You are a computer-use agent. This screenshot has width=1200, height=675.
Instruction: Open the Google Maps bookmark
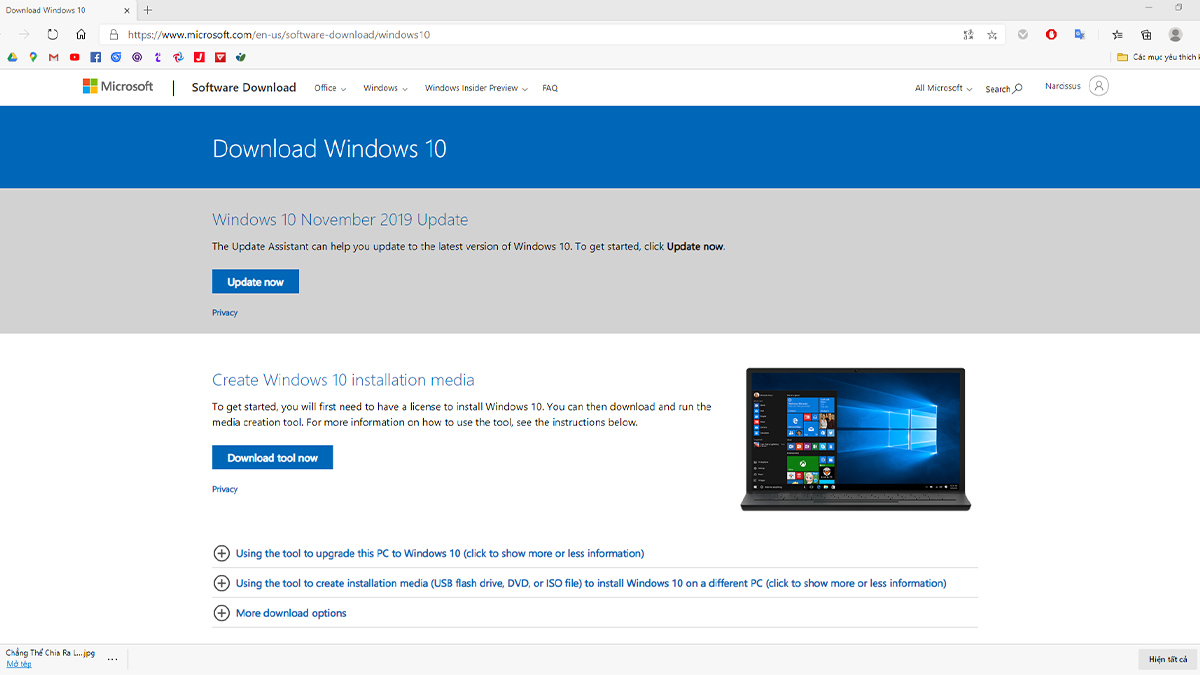coord(33,57)
